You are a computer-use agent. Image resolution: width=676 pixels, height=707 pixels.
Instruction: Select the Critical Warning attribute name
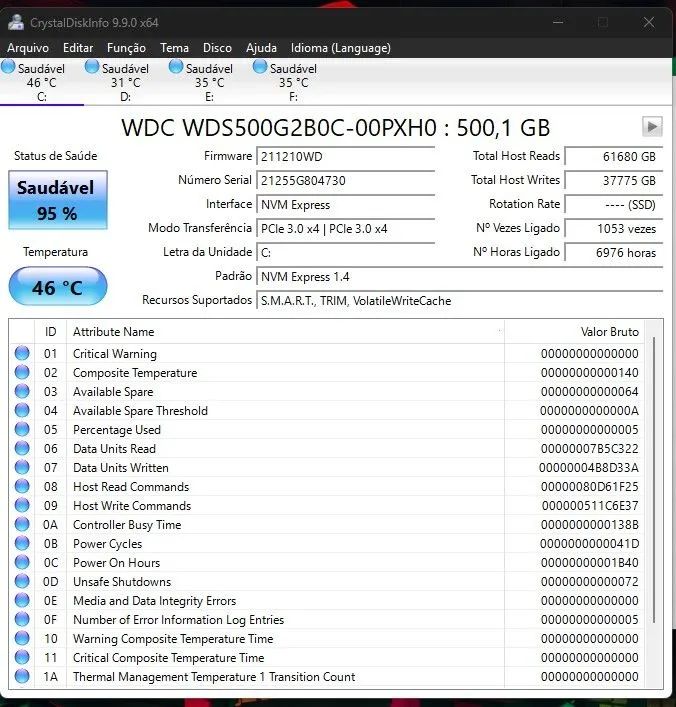(115, 354)
